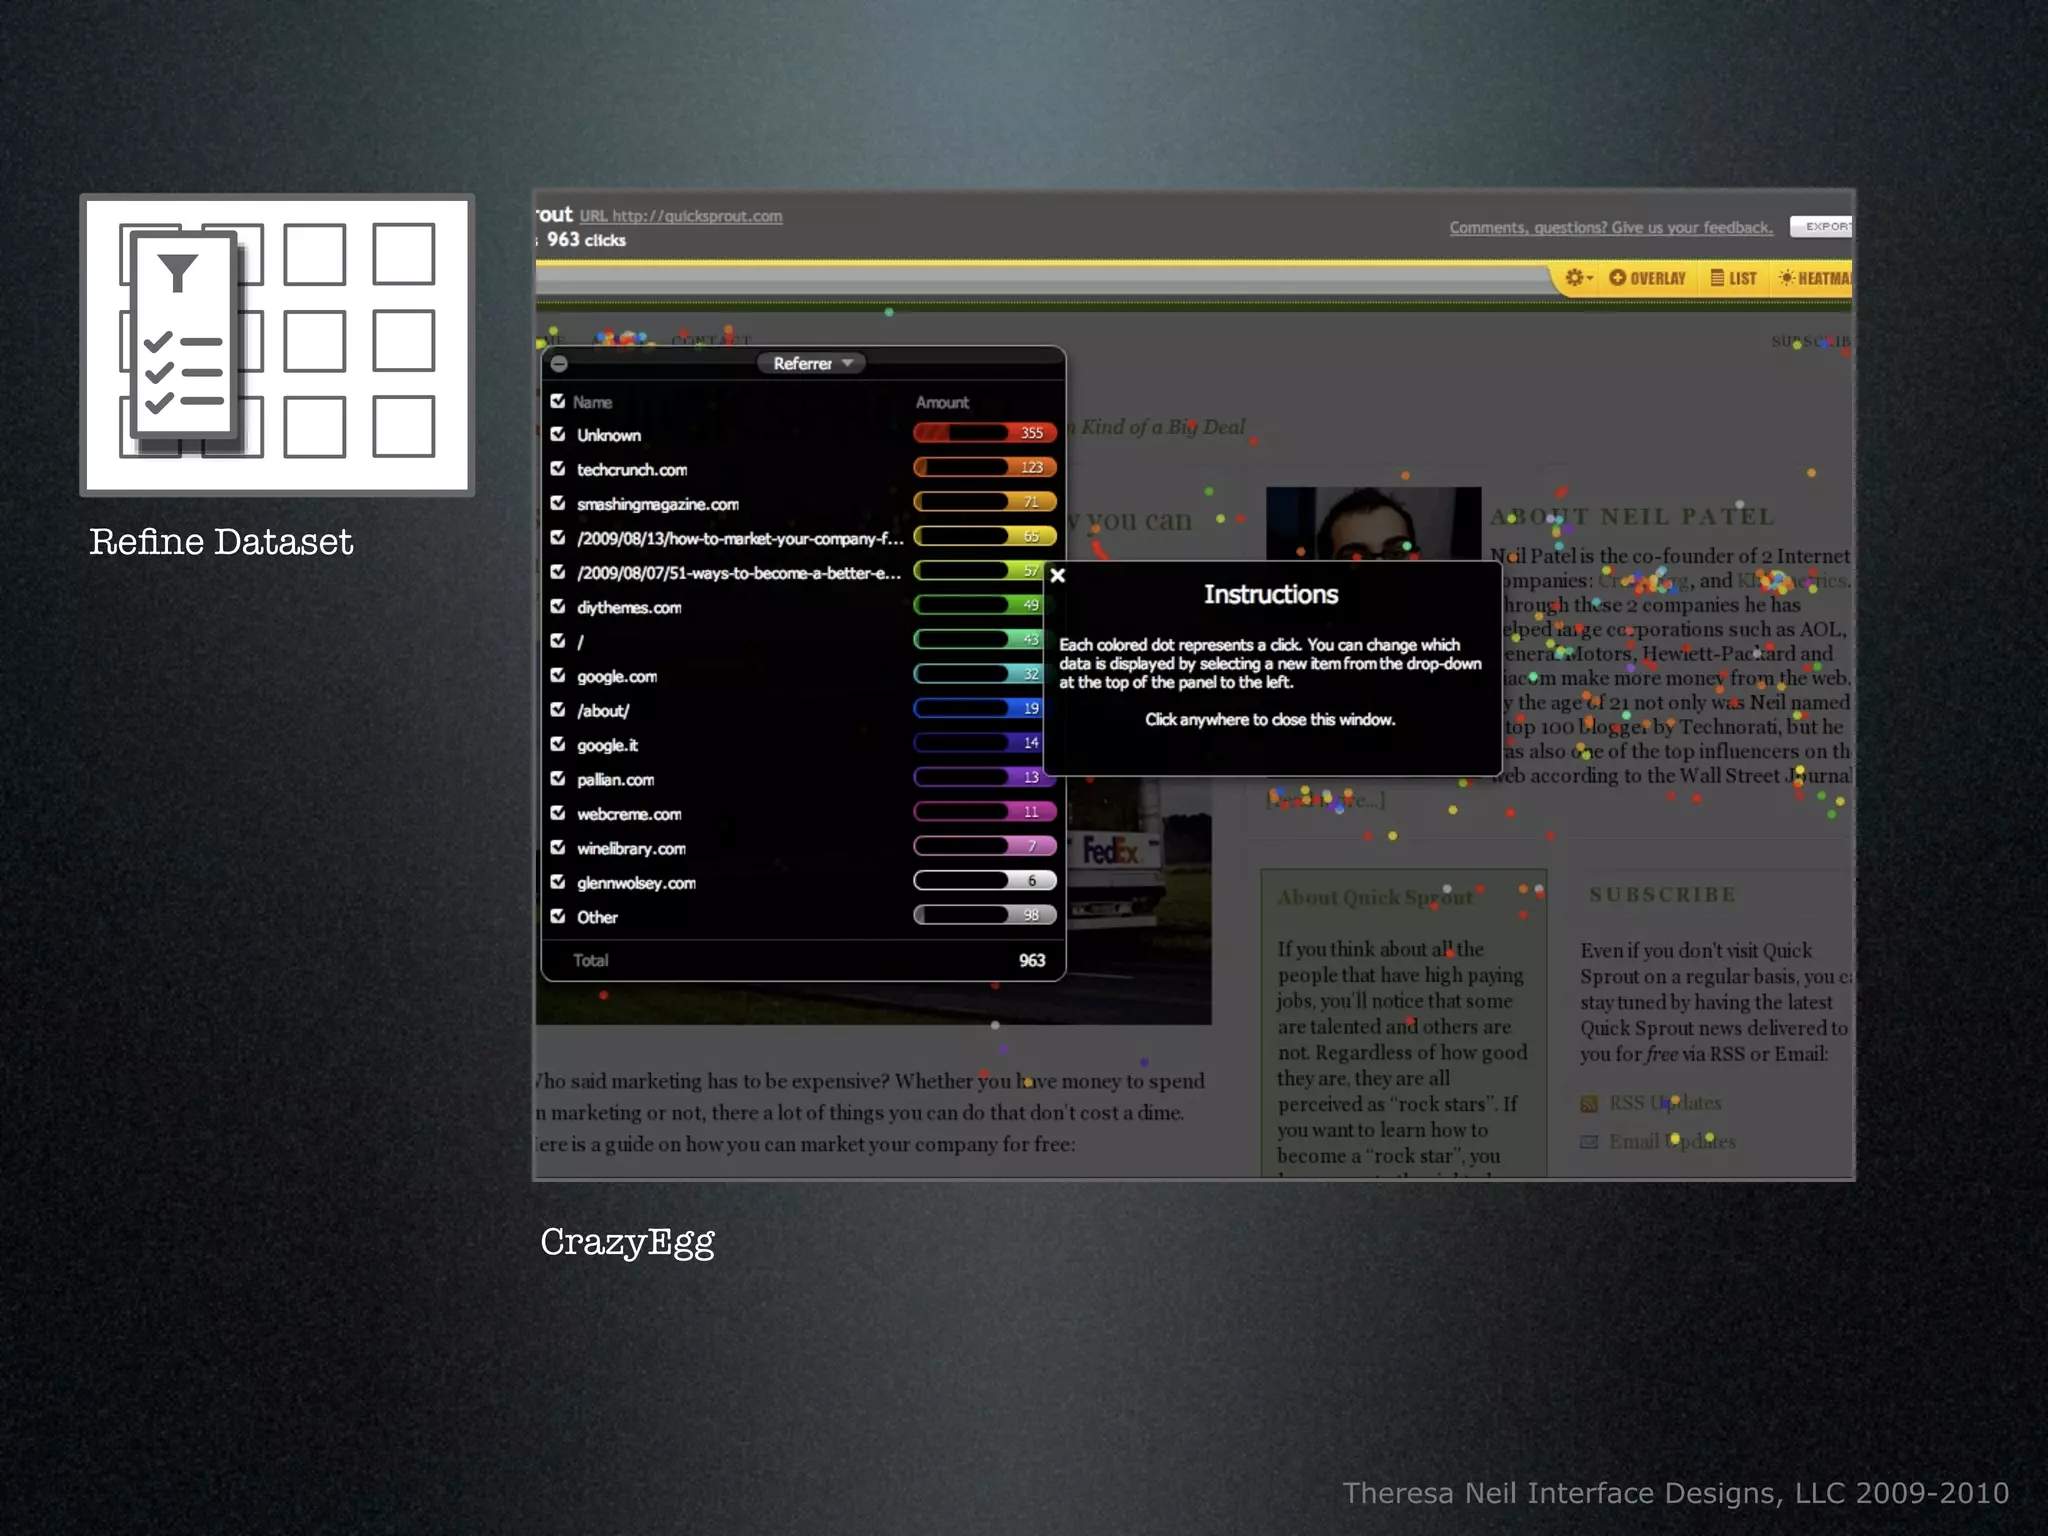
Task: Uncheck the techcrunch.com checkbox
Action: tap(558, 468)
